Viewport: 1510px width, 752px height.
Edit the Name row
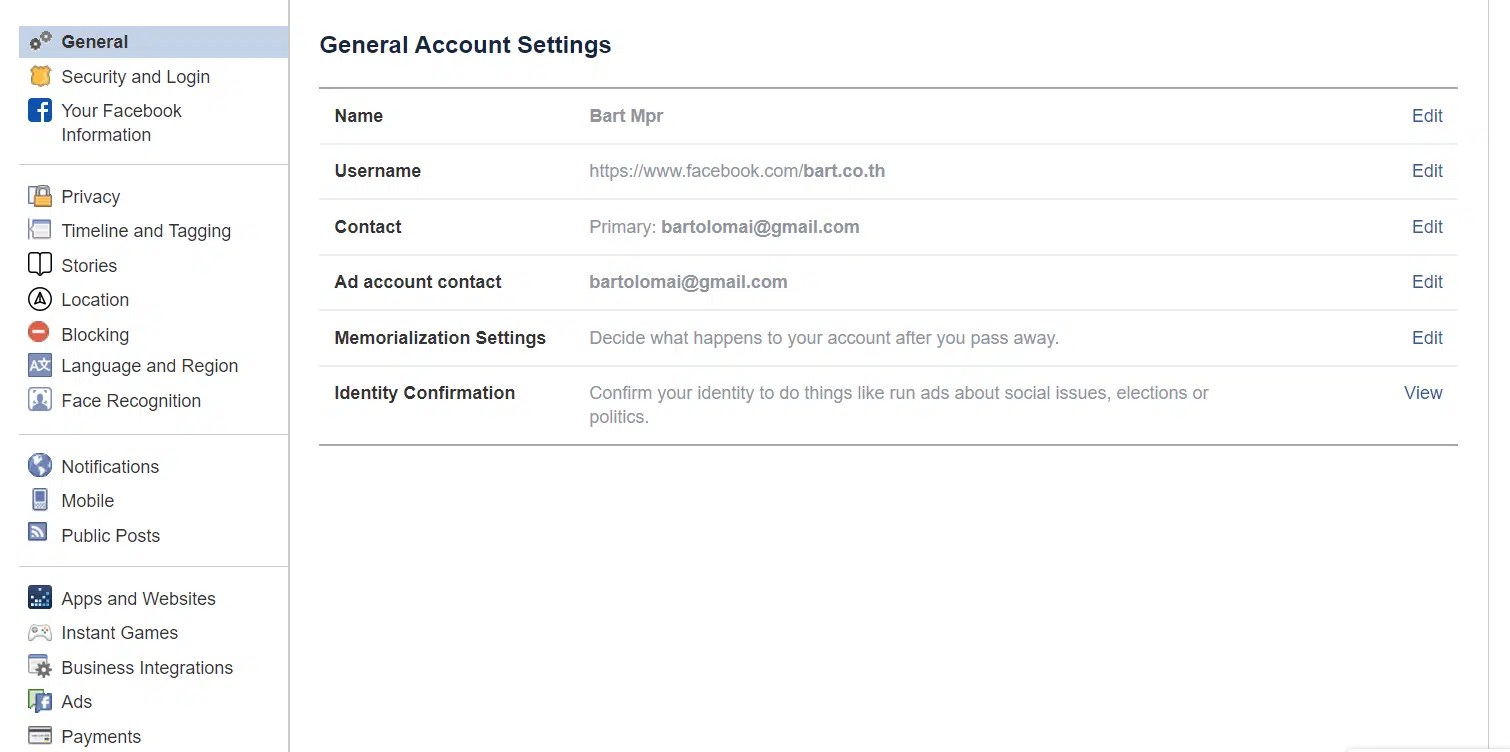pos(1427,116)
